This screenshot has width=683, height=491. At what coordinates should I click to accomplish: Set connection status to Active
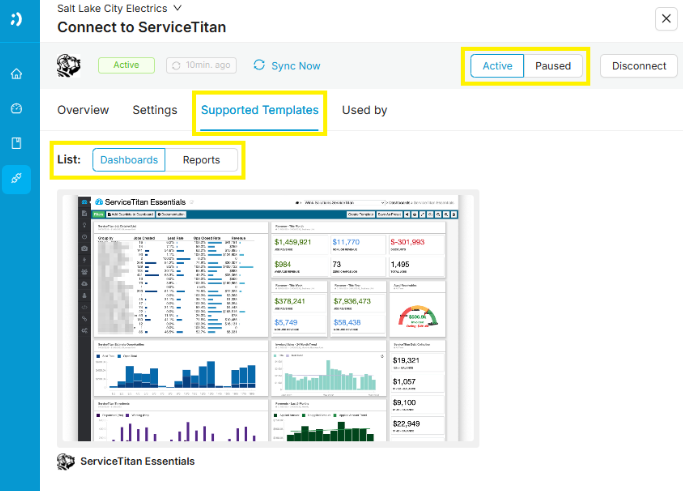pos(497,66)
